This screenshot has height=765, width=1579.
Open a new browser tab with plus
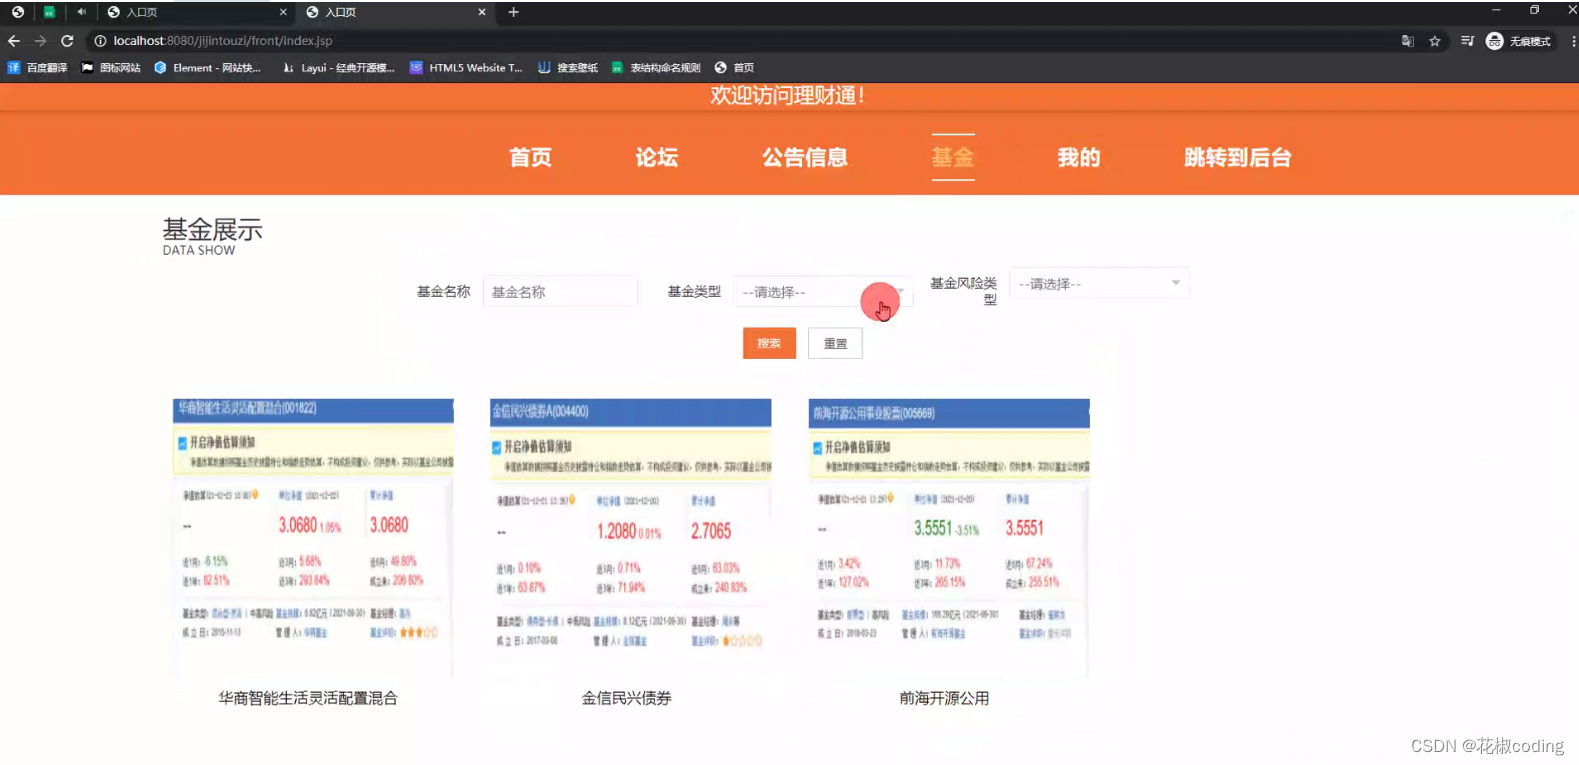point(513,12)
